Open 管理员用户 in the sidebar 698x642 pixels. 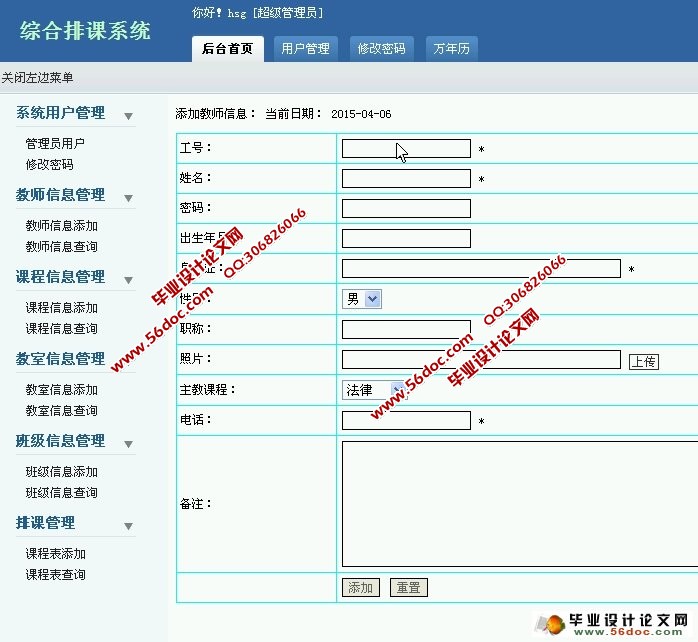(55, 143)
